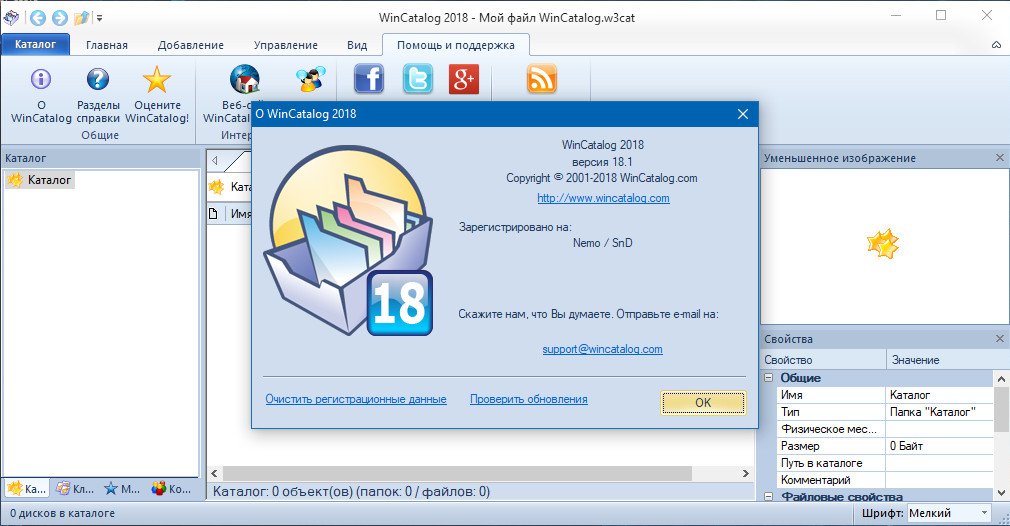Click the horizontal scrollbar right arrow
The width and height of the screenshot is (1010, 526).
(x=746, y=473)
